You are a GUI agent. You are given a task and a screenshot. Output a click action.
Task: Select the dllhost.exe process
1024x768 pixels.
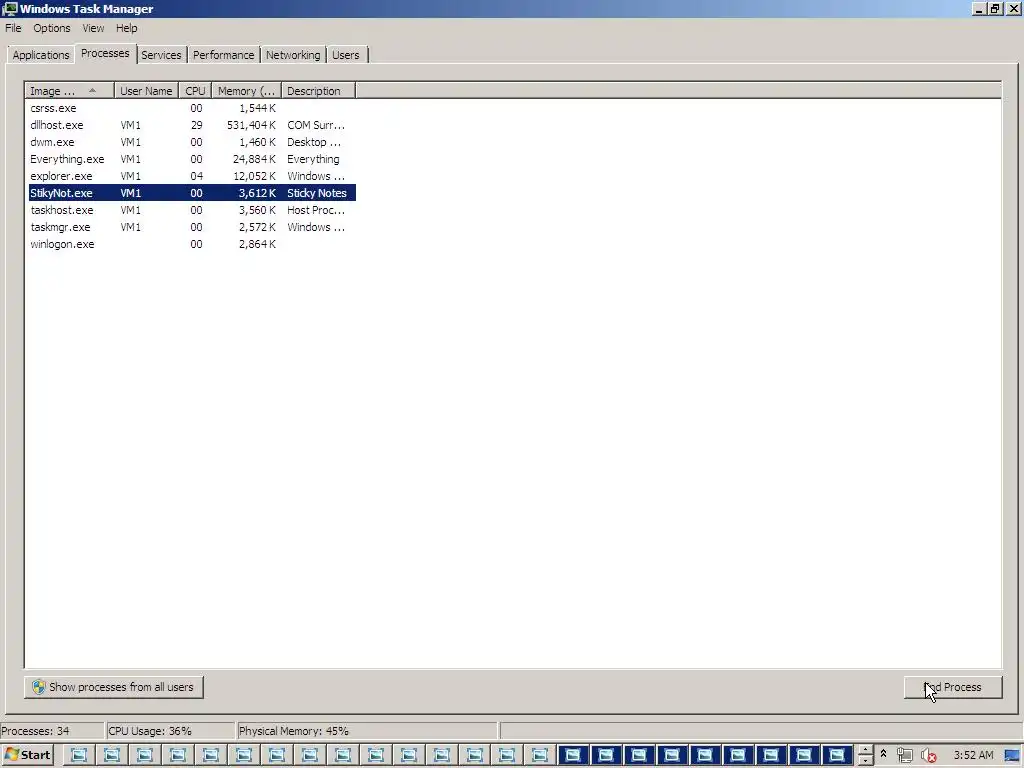click(191, 125)
